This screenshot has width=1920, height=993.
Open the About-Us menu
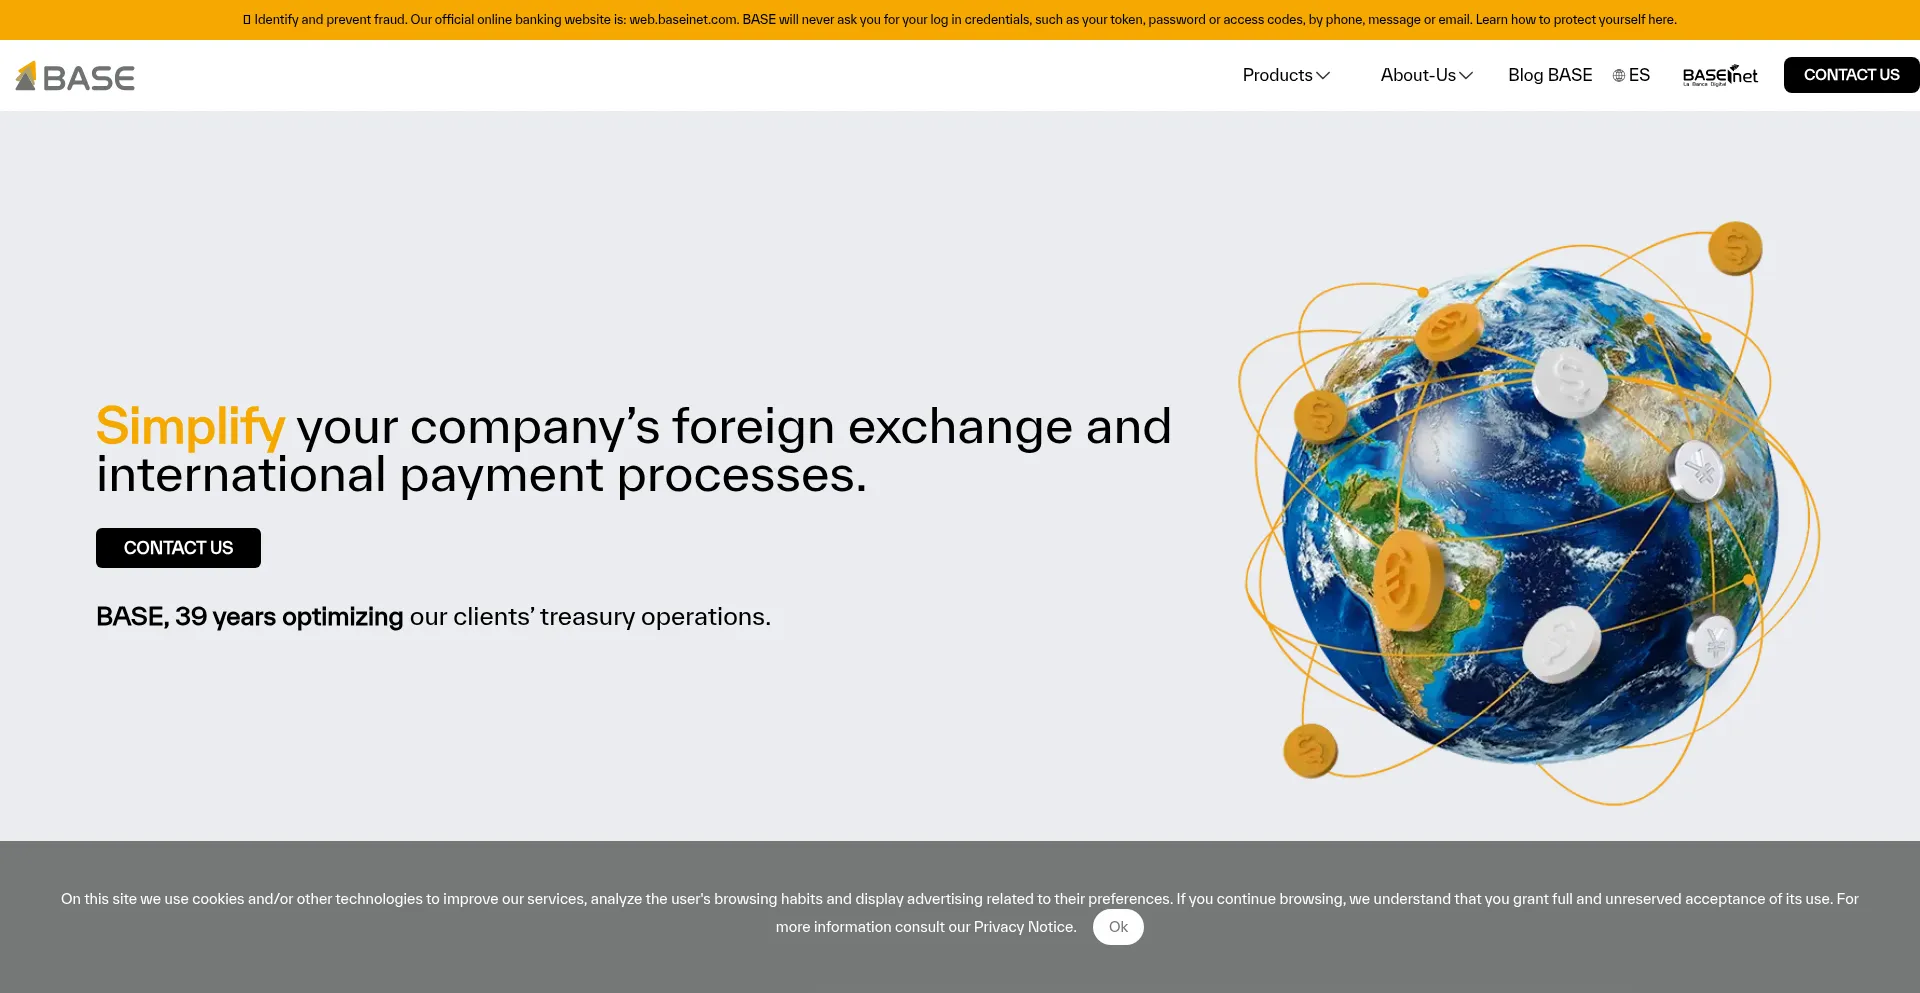click(1417, 75)
